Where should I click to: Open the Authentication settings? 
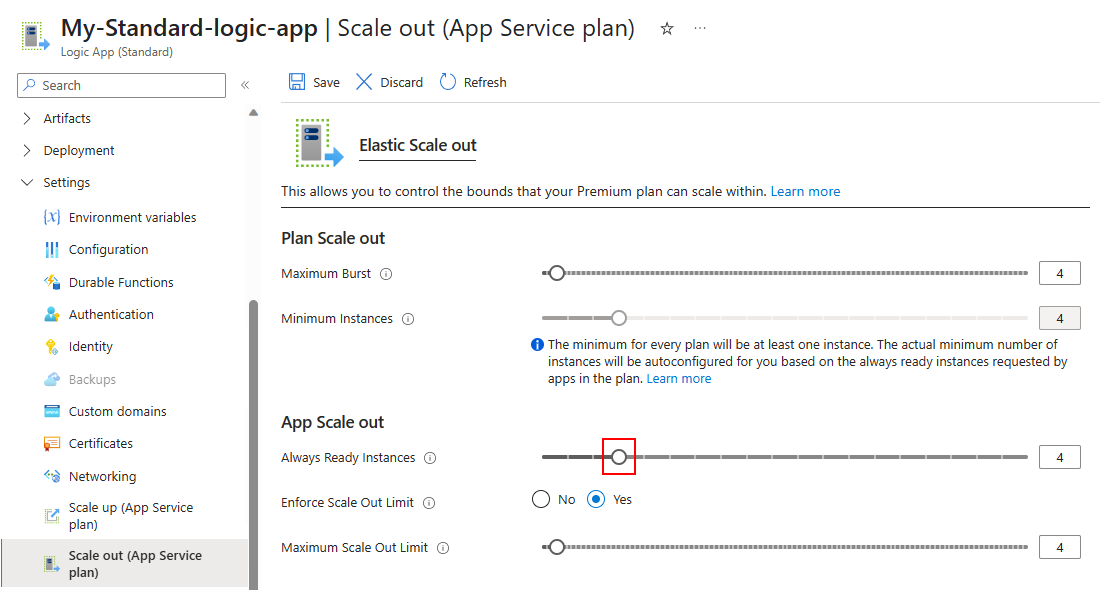(110, 313)
